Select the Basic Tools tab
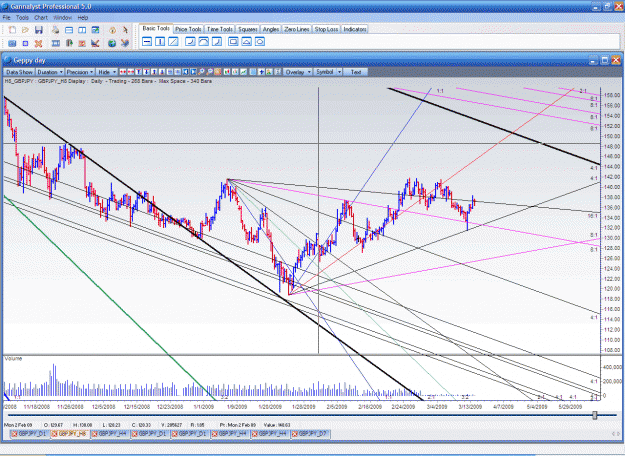Viewport: 625px width, 456px height. (x=156, y=28)
